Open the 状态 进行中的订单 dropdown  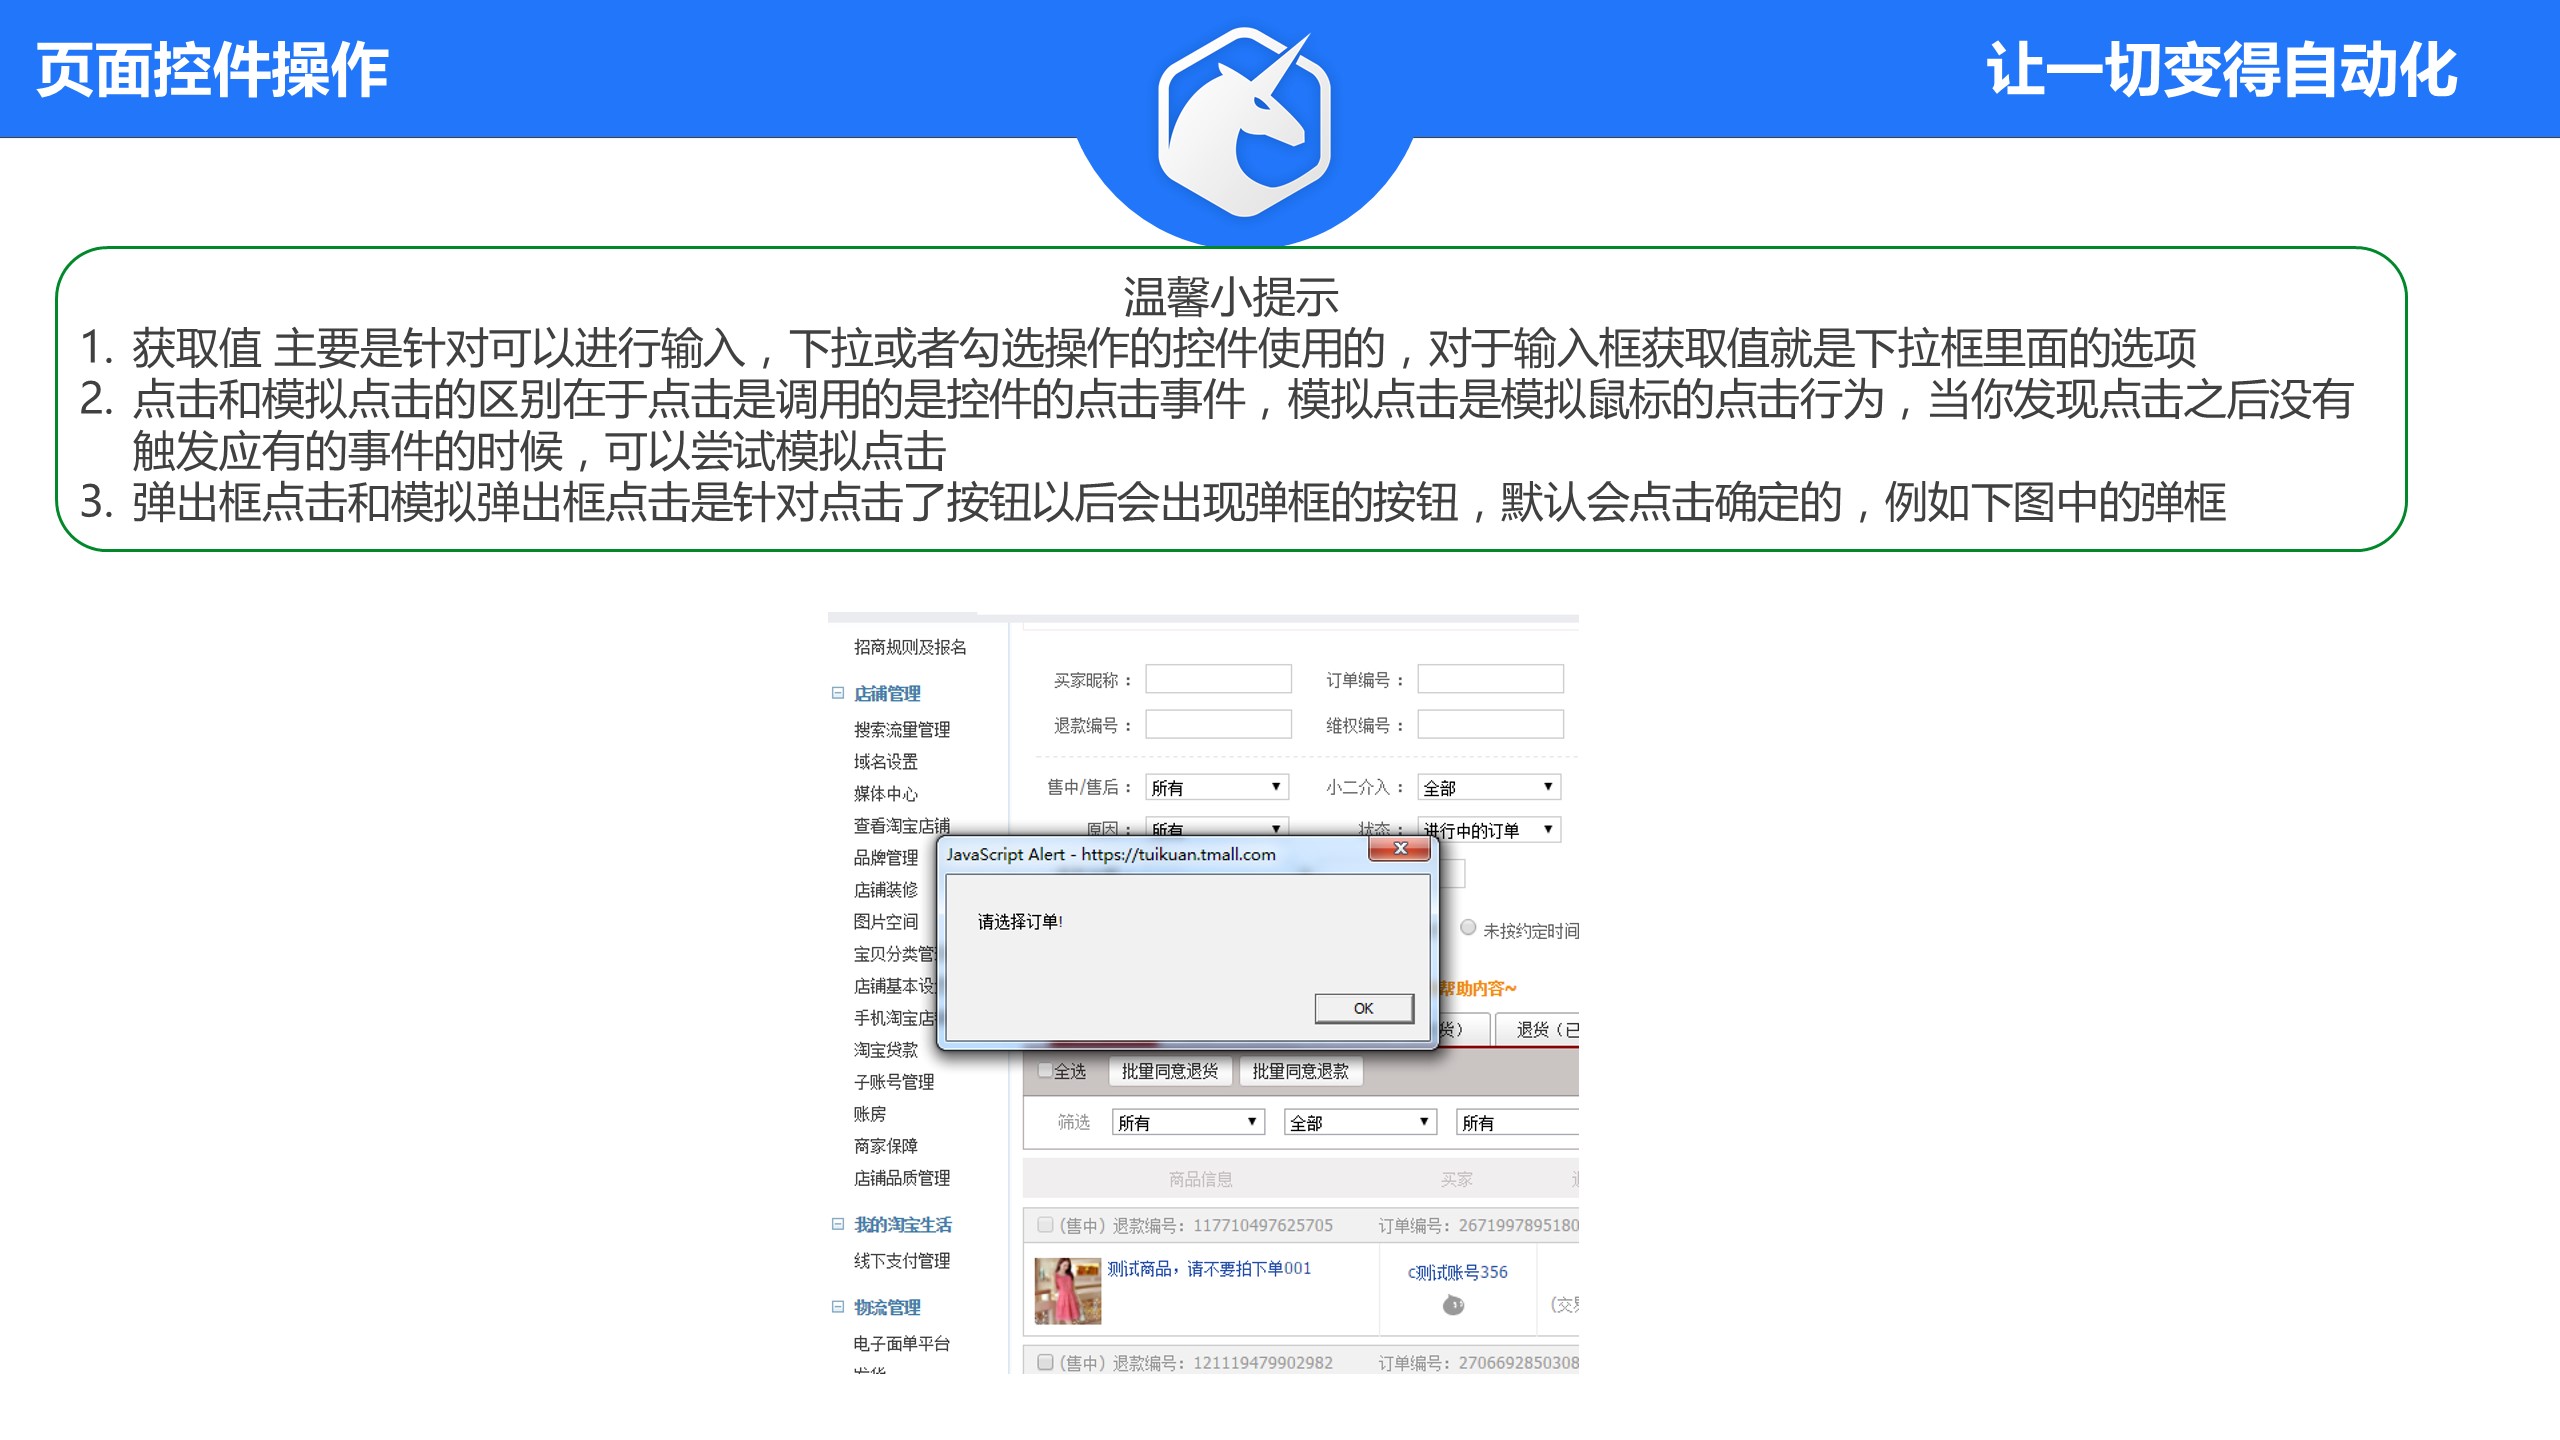(1488, 830)
